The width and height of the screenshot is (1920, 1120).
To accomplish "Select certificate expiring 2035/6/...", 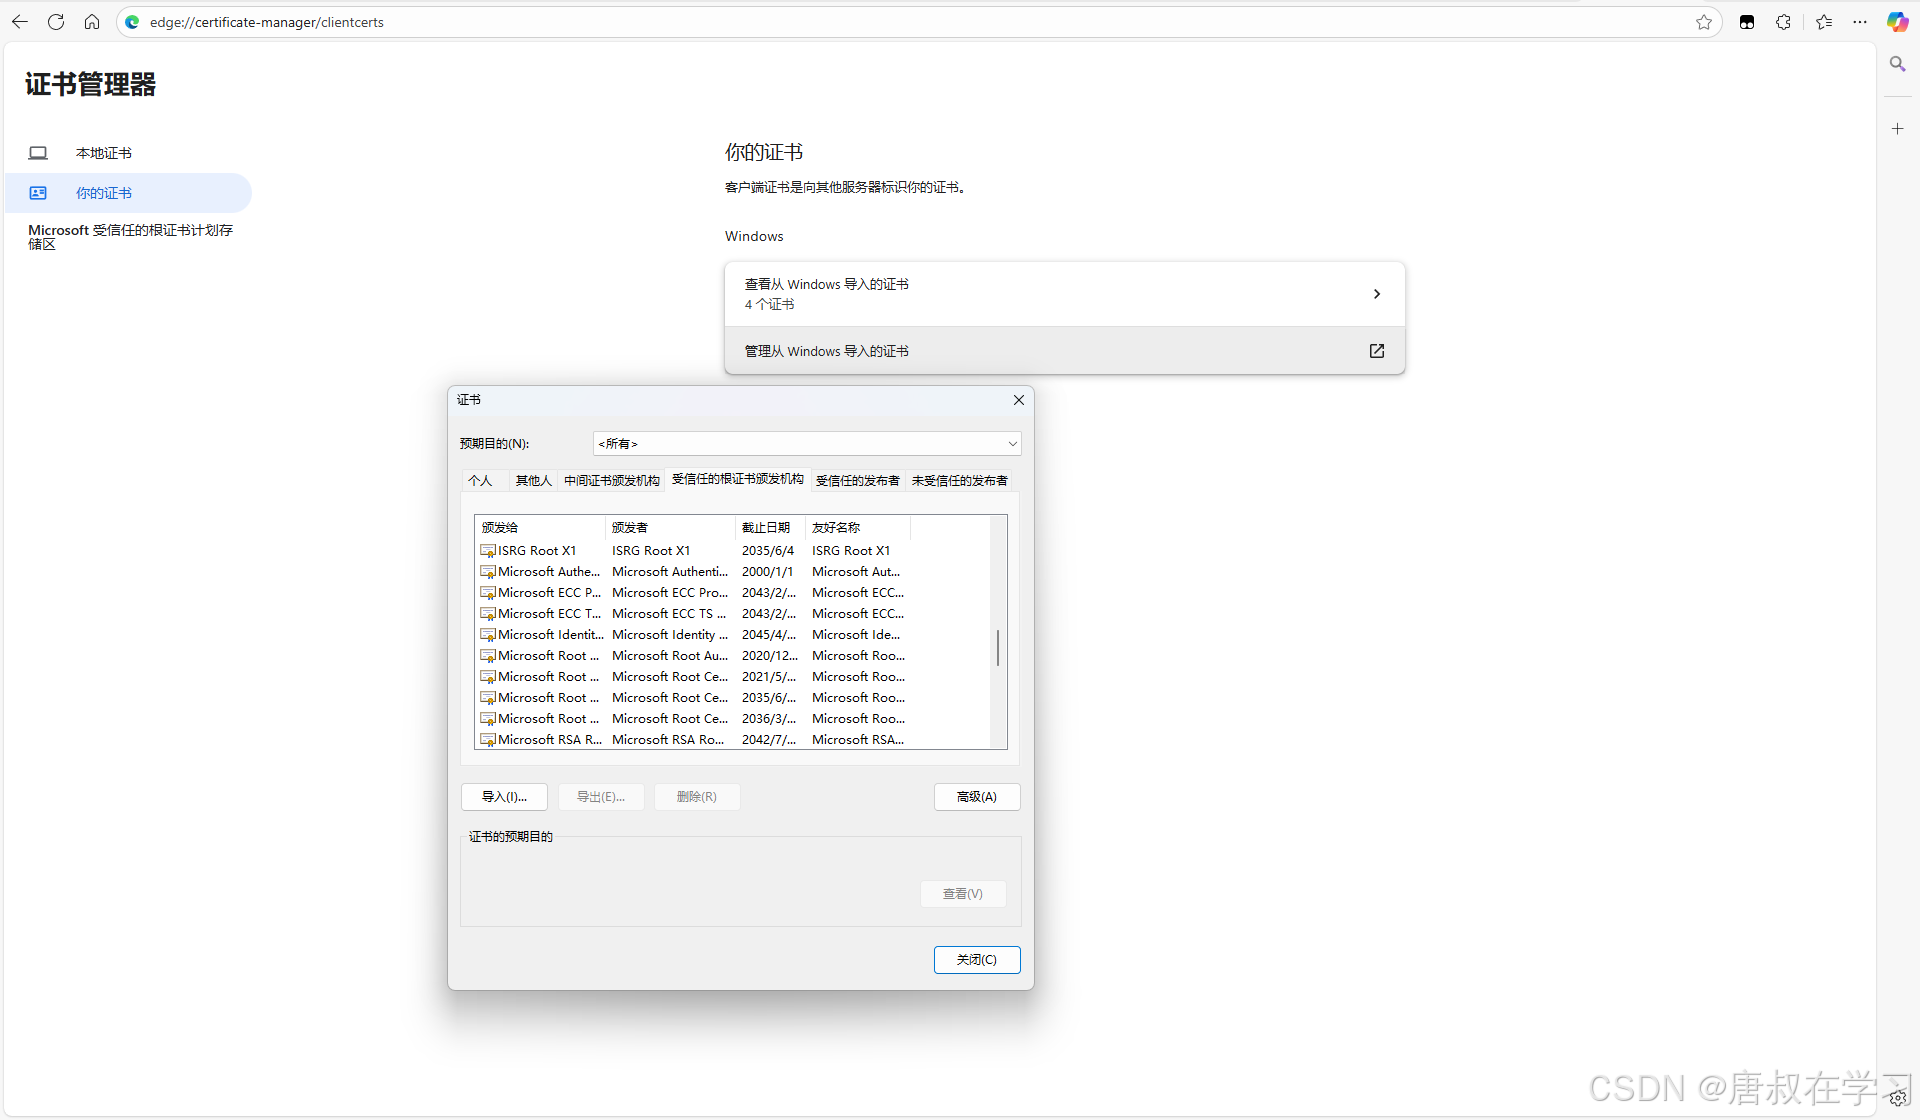I will (694, 698).
